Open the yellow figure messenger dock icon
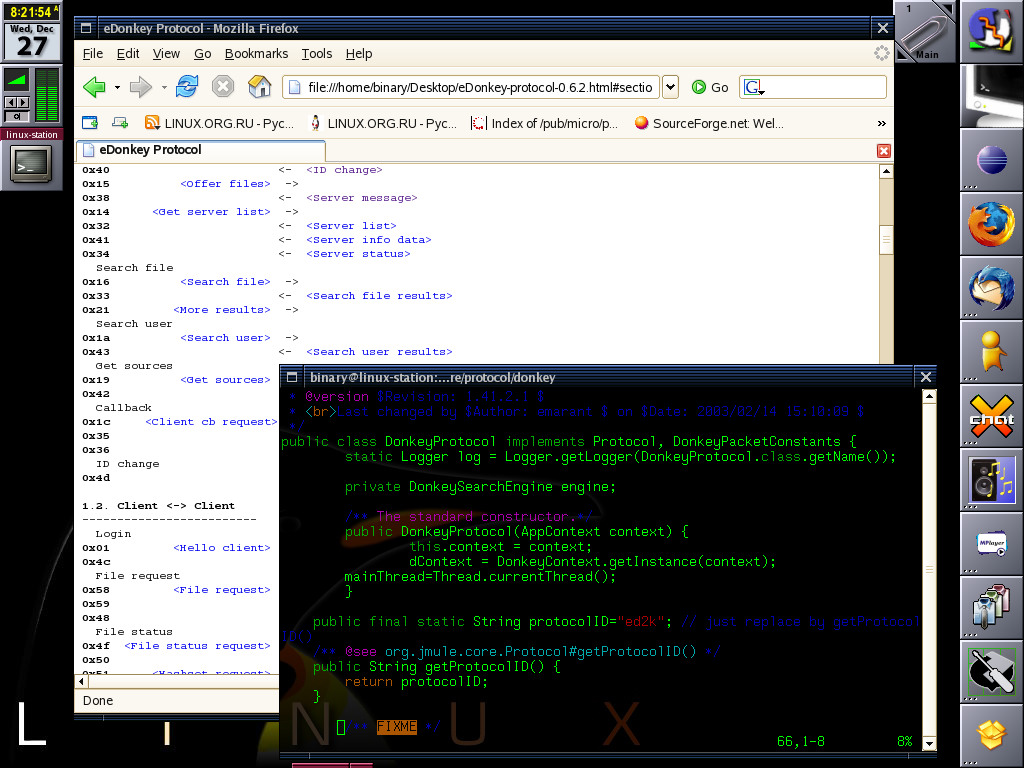Screen dimensions: 1024x768 tap(991, 351)
